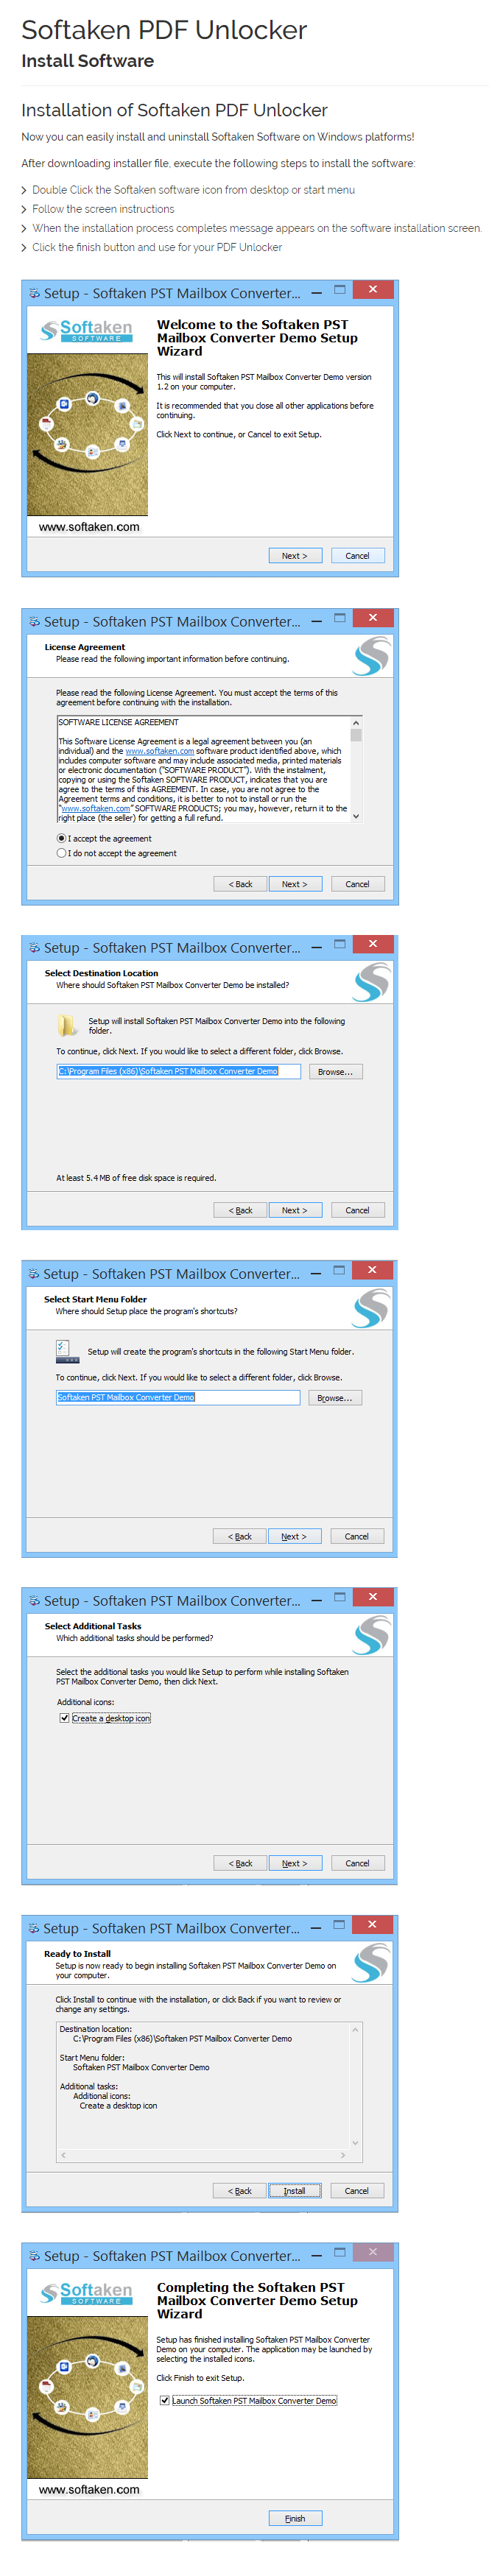Click Browse in Select Destination Location dialog
Viewport: 489px width, 2576px height.
[335, 1071]
